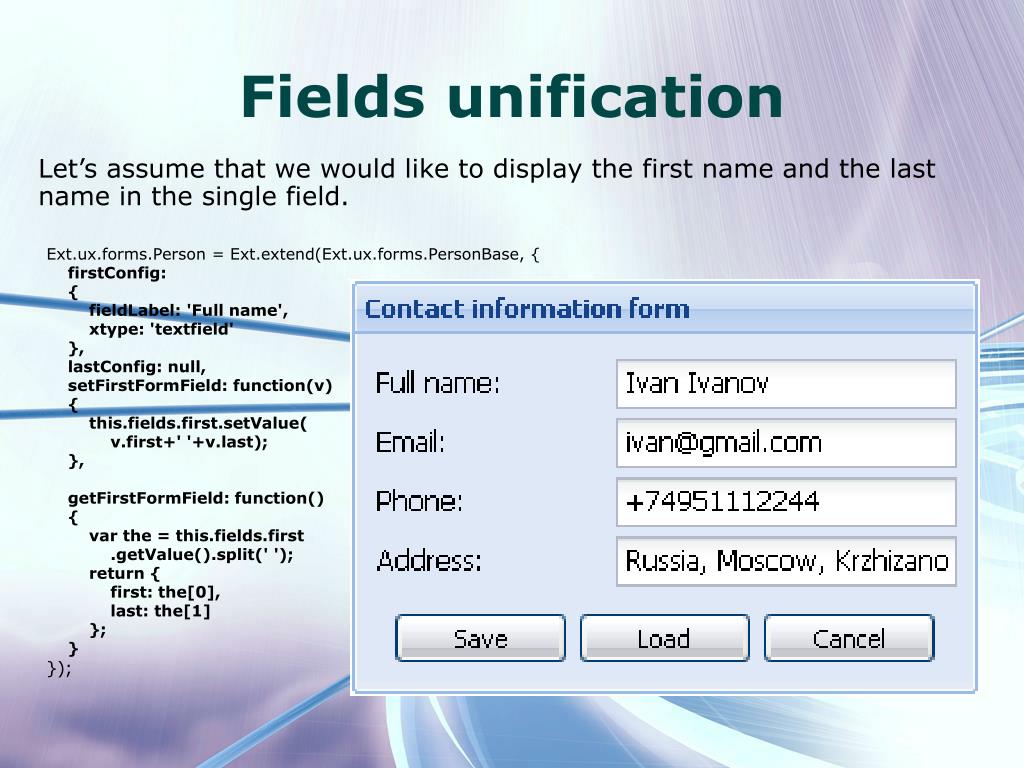Click the Save button
1024x768 pixels.
point(480,638)
